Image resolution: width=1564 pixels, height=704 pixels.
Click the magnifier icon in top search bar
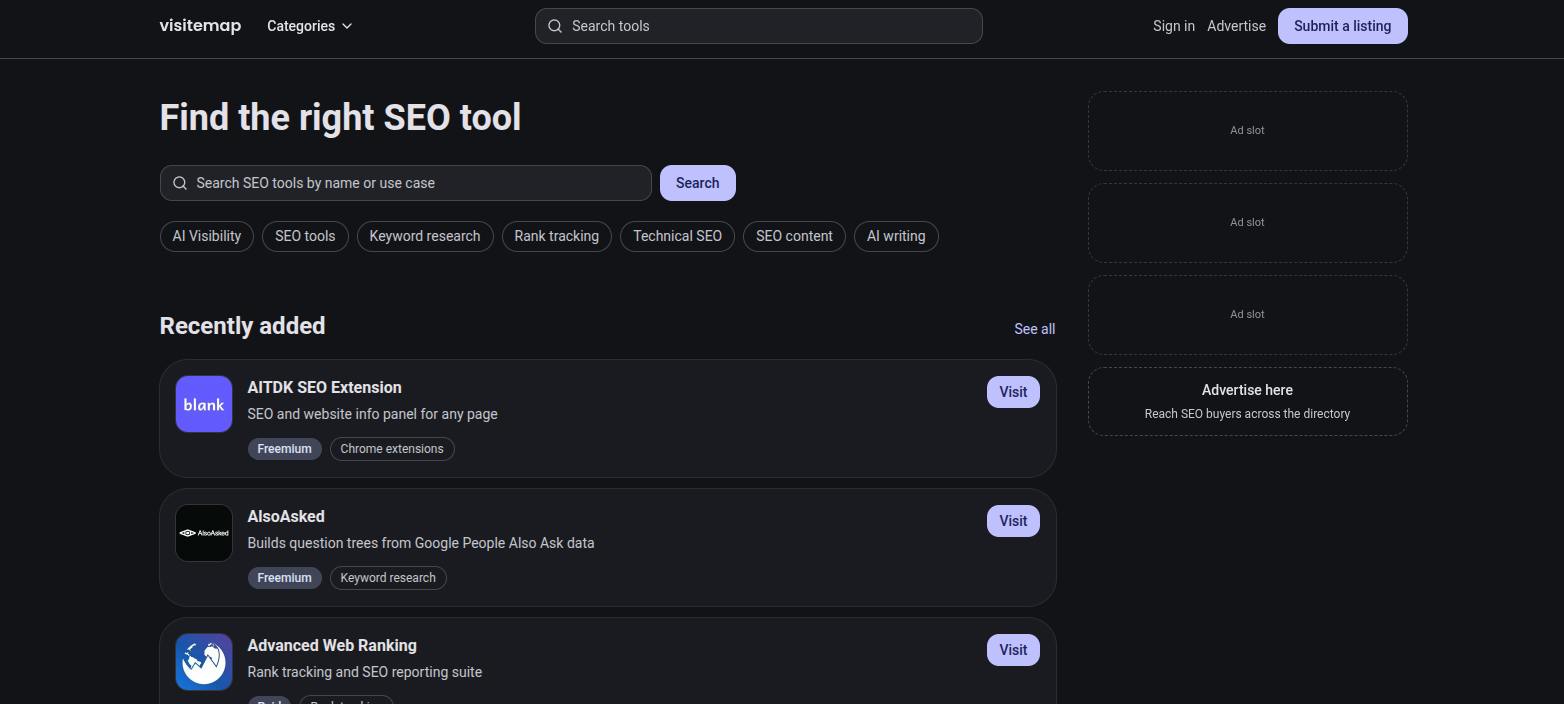[555, 26]
